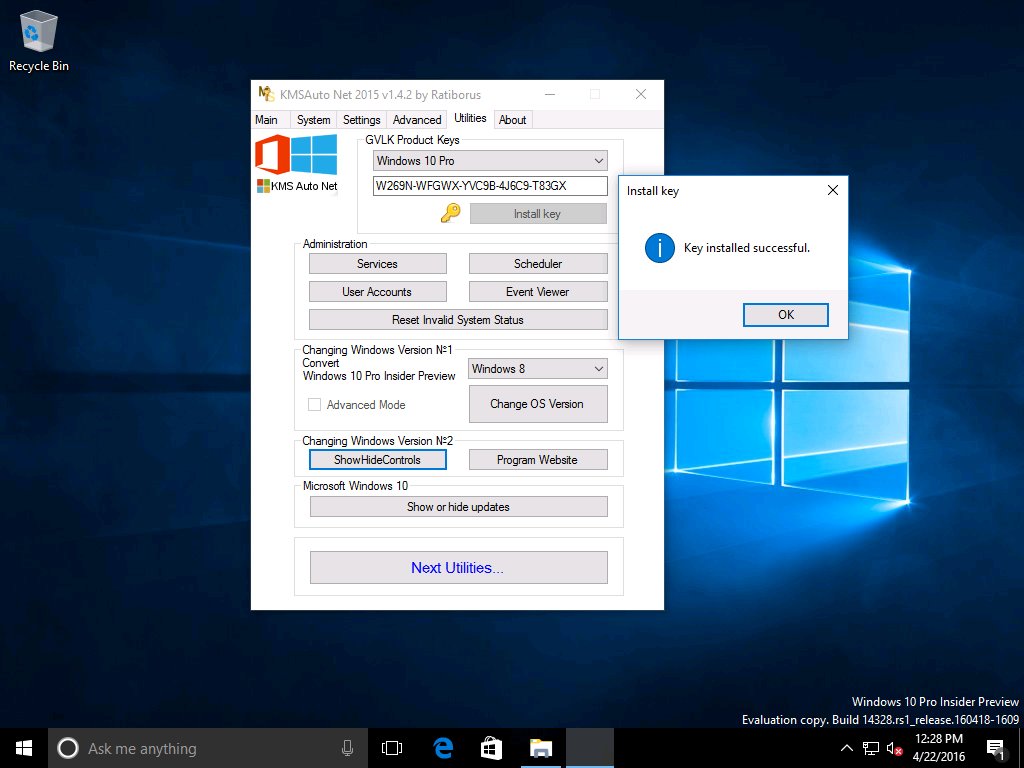Click the Cortana microphone icon
Screen dimensions: 1024x768
pos(347,748)
